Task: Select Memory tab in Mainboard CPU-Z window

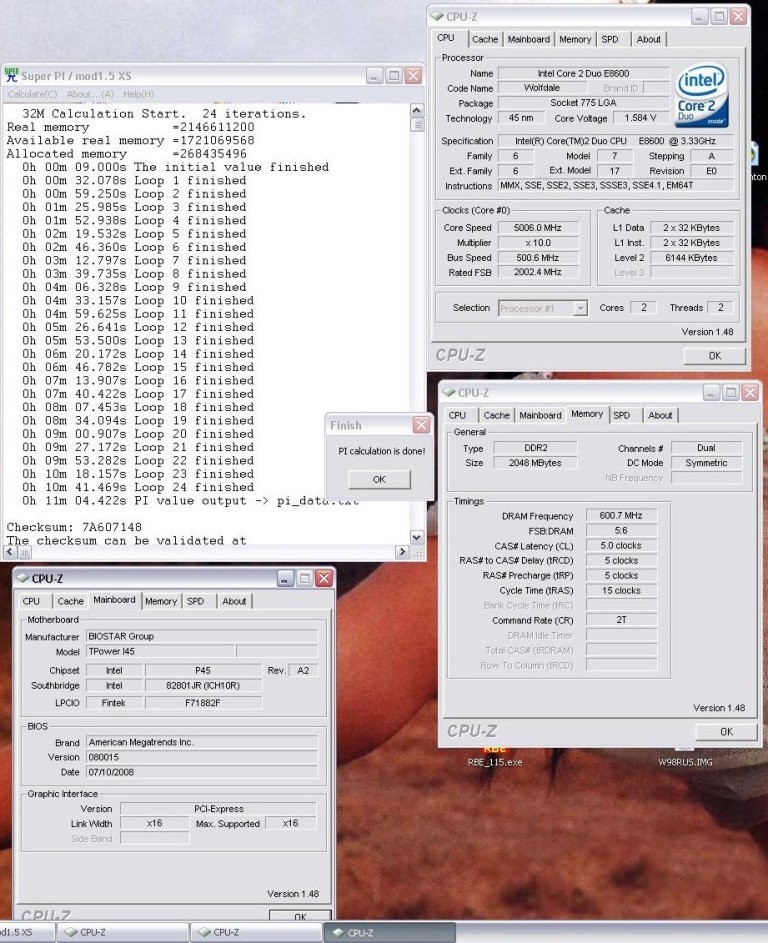Action: tap(161, 601)
